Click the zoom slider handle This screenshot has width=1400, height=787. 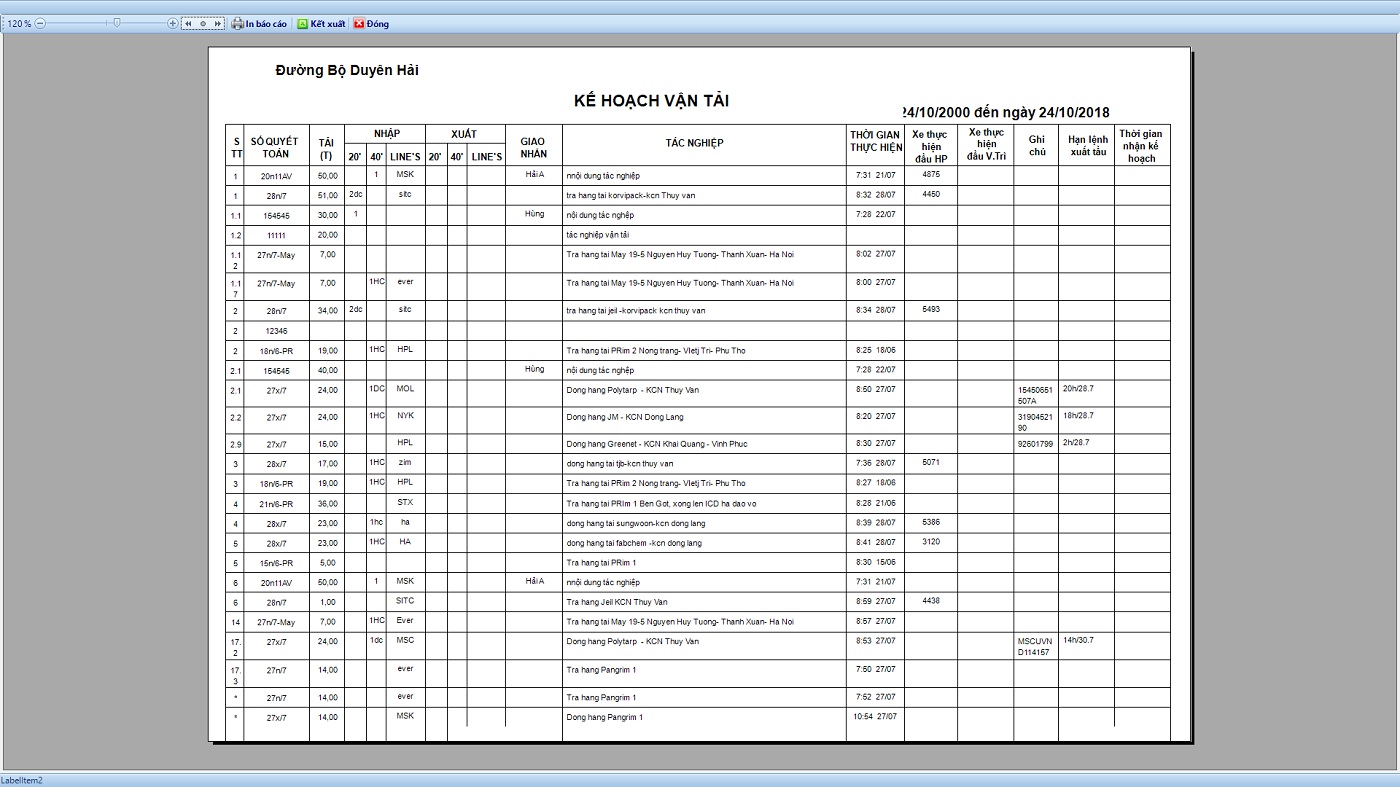pyautogui.click(x=116, y=22)
